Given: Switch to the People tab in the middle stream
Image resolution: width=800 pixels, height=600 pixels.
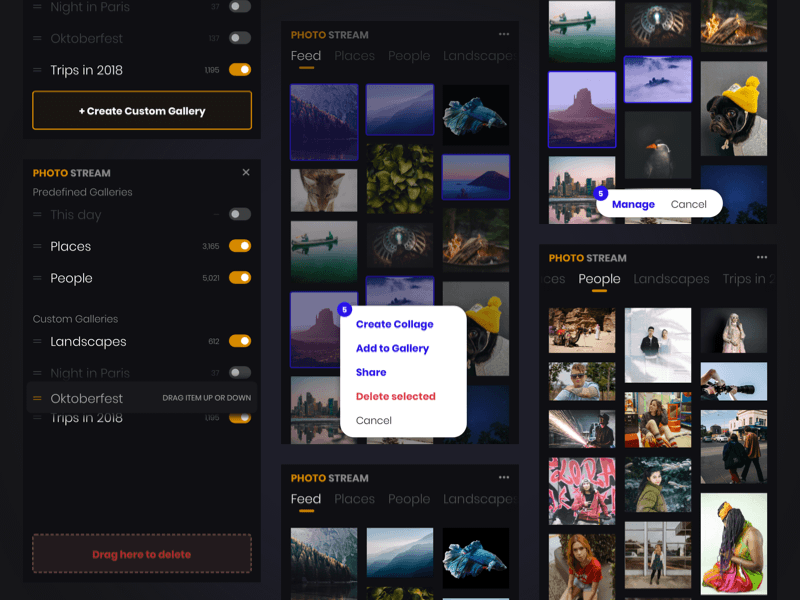Looking at the screenshot, I should [x=409, y=56].
